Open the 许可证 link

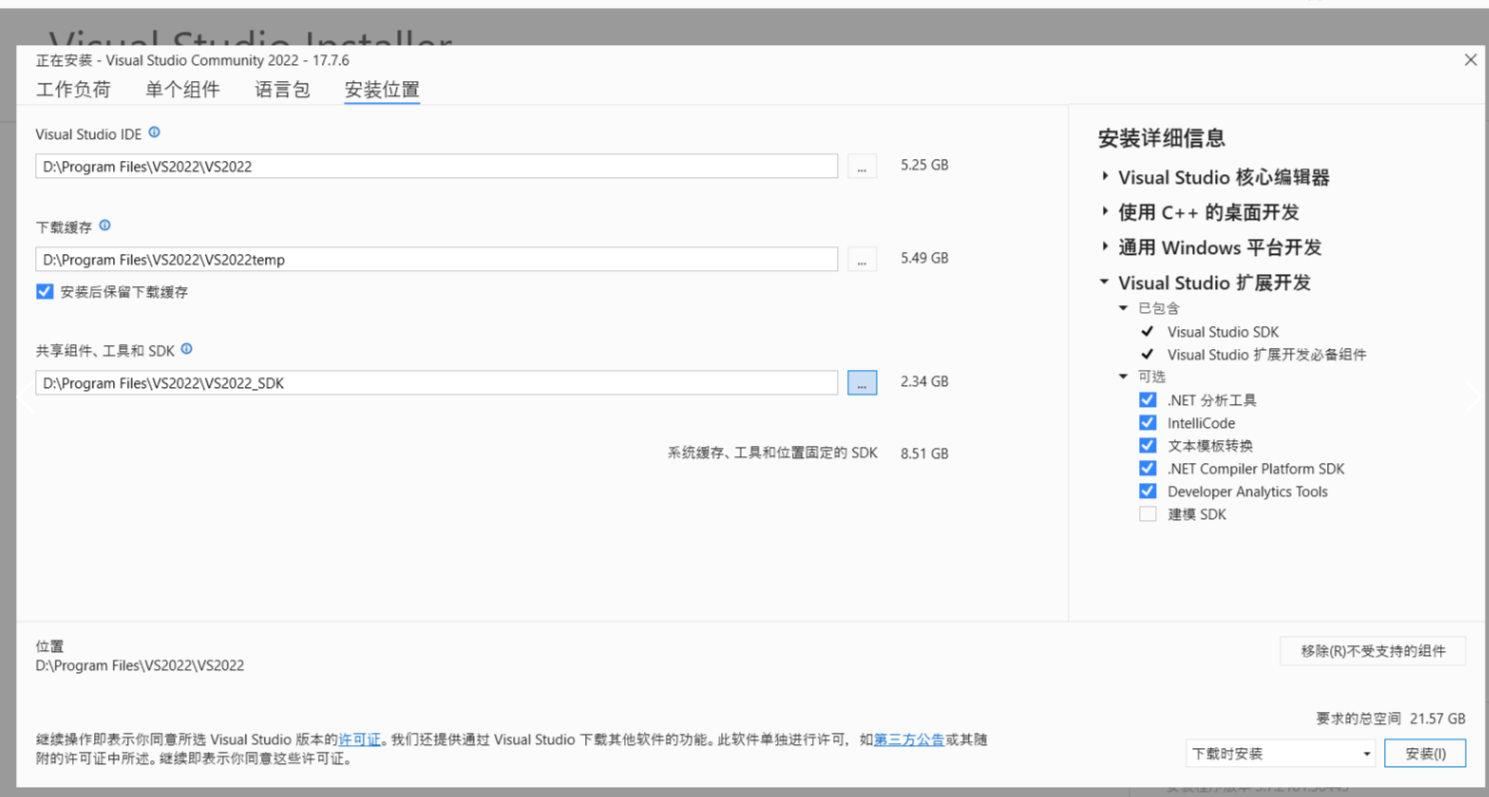coord(360,740)
